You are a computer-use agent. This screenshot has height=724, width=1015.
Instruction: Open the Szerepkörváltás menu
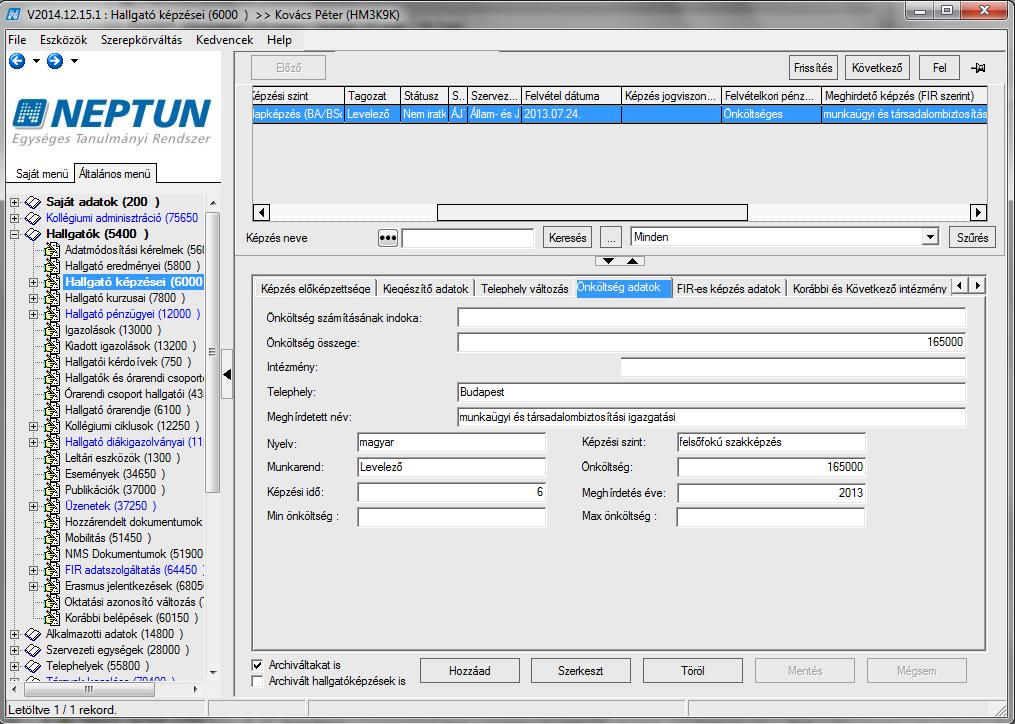(x=141, y=40)
